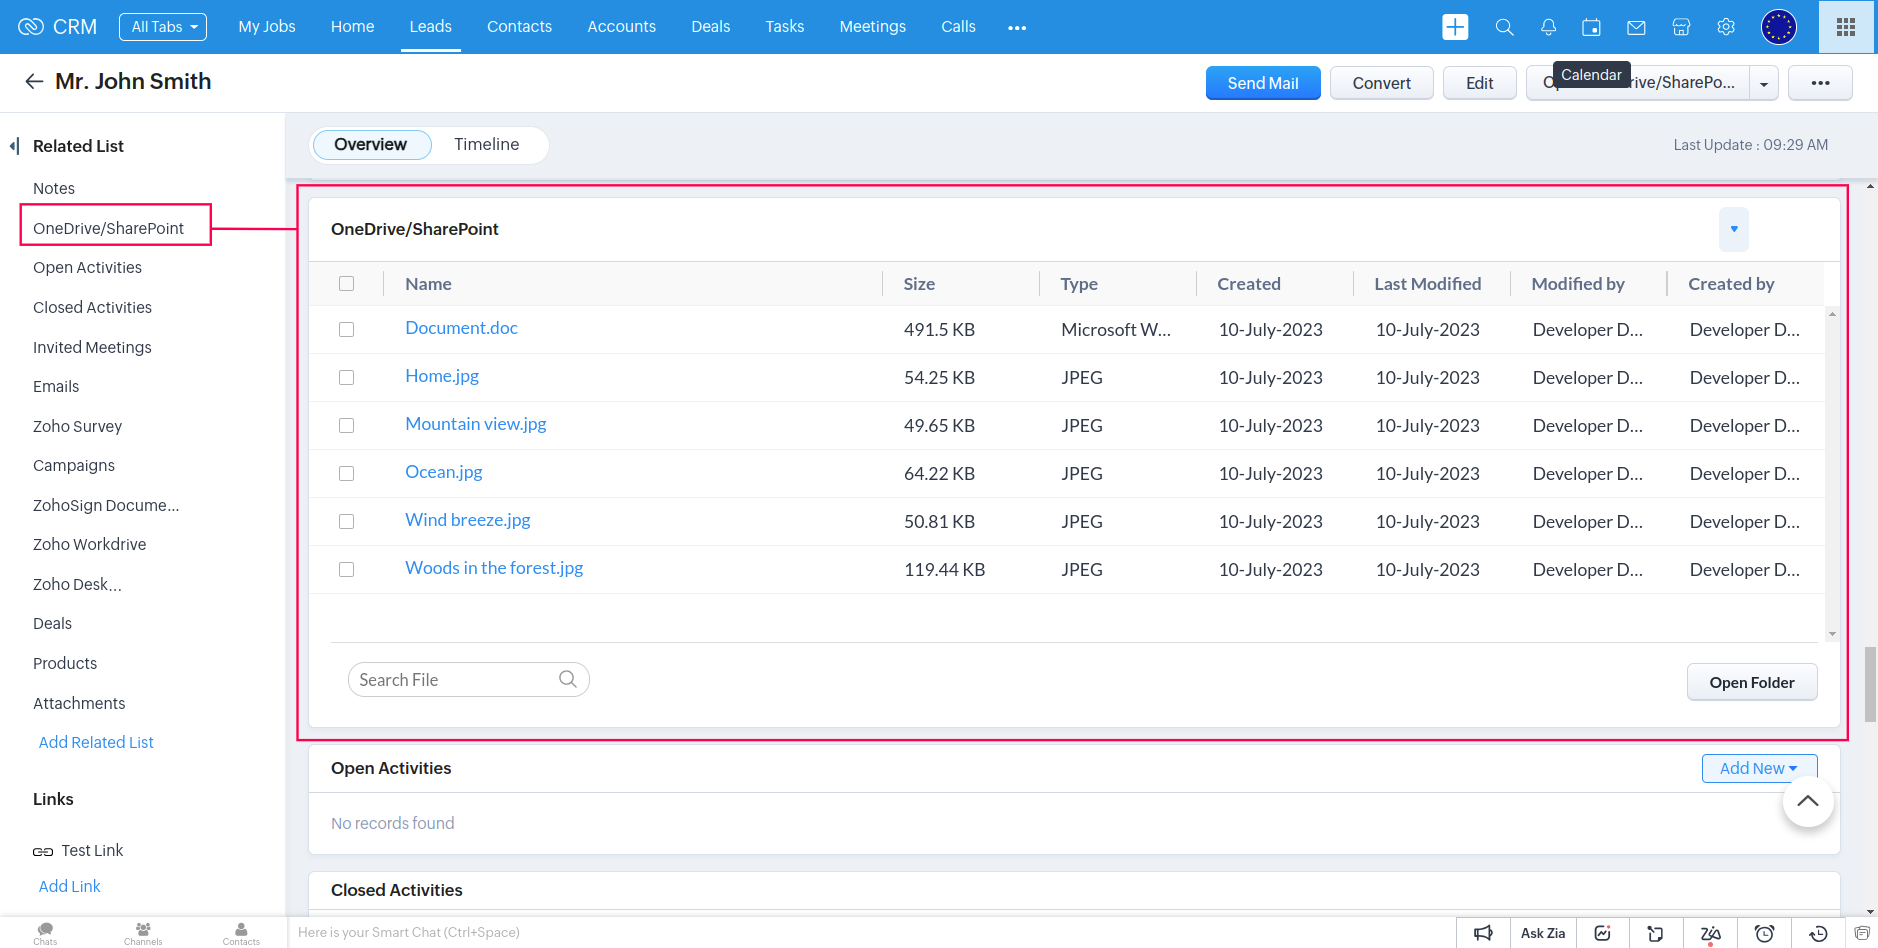Click the chain icon beside Test Link

pos(43,851)
